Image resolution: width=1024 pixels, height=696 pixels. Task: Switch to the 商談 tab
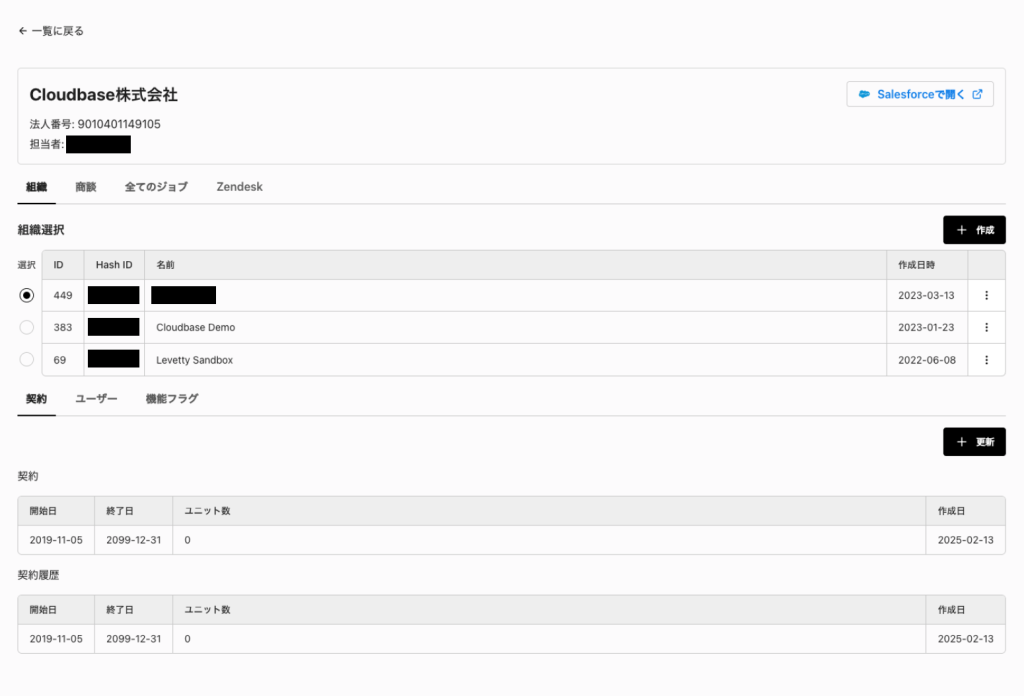(86, 187)
